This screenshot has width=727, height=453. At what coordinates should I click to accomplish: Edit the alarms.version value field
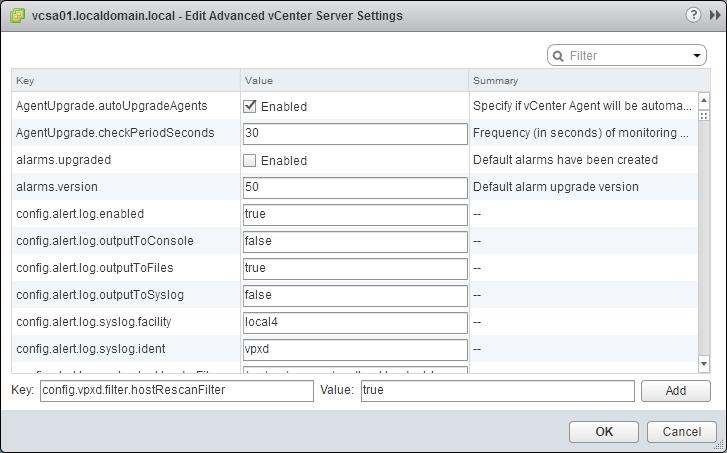355,187
